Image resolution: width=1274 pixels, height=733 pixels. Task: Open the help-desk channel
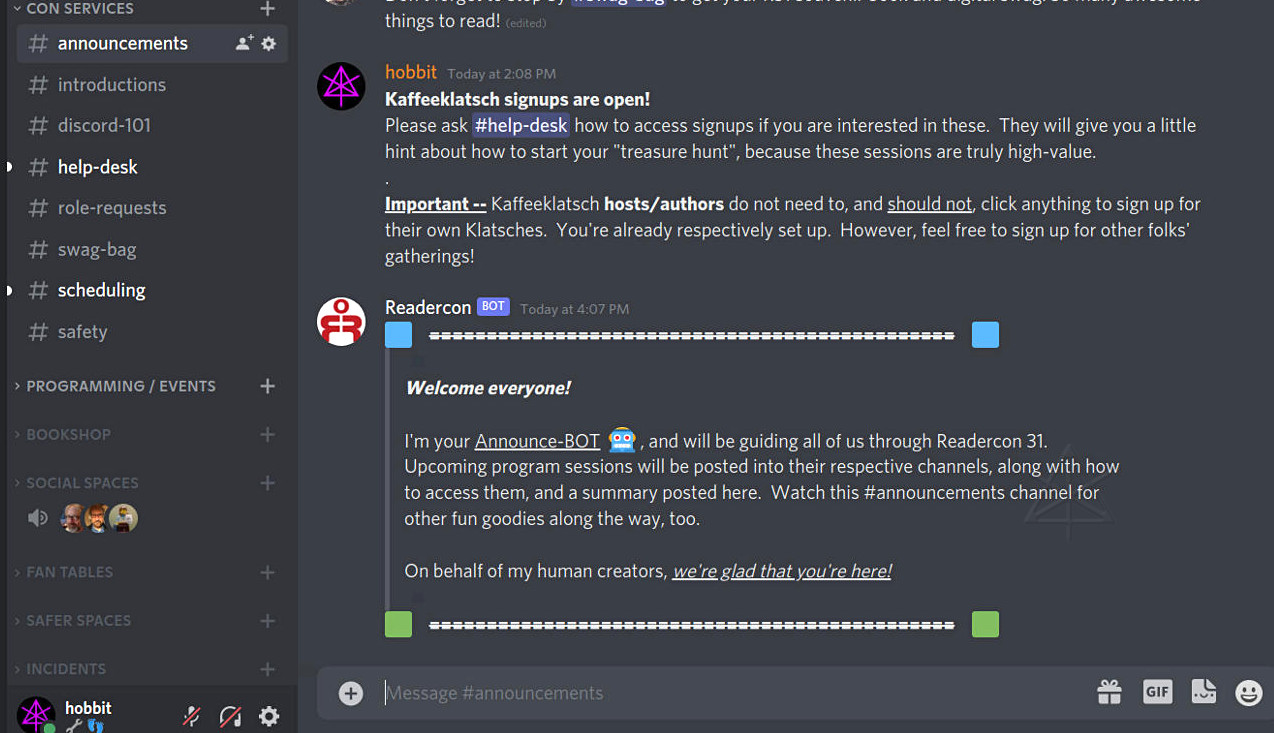click(x=98, y=167)
